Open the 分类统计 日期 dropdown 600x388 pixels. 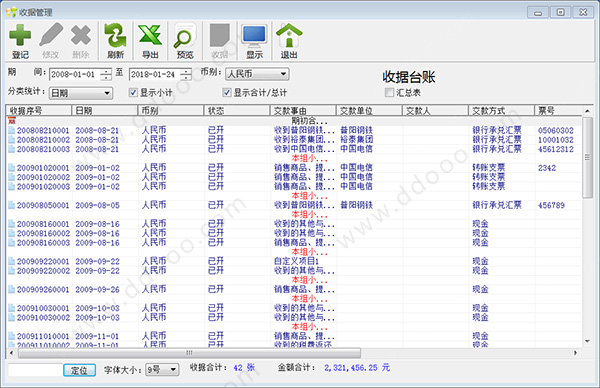[81, 93]
